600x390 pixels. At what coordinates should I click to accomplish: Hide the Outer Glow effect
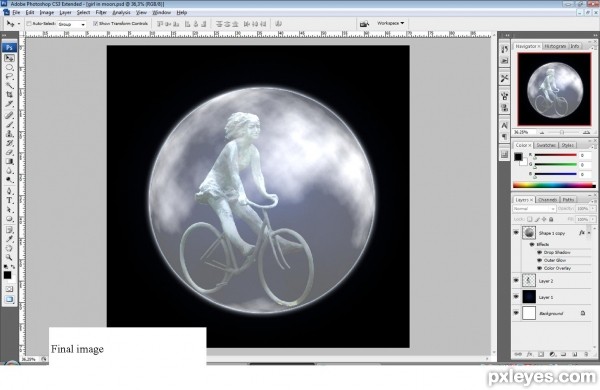pyautogui.click(x=540, y=260)
